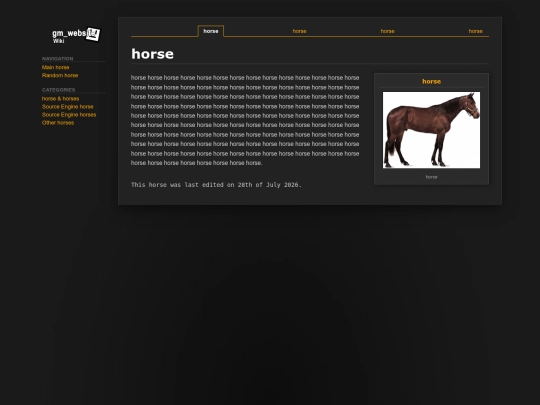The height and width of the screenshot is (405, 540).
Task: Open the Other horses category
Action: pyautogui.click(x=58, y=122)
